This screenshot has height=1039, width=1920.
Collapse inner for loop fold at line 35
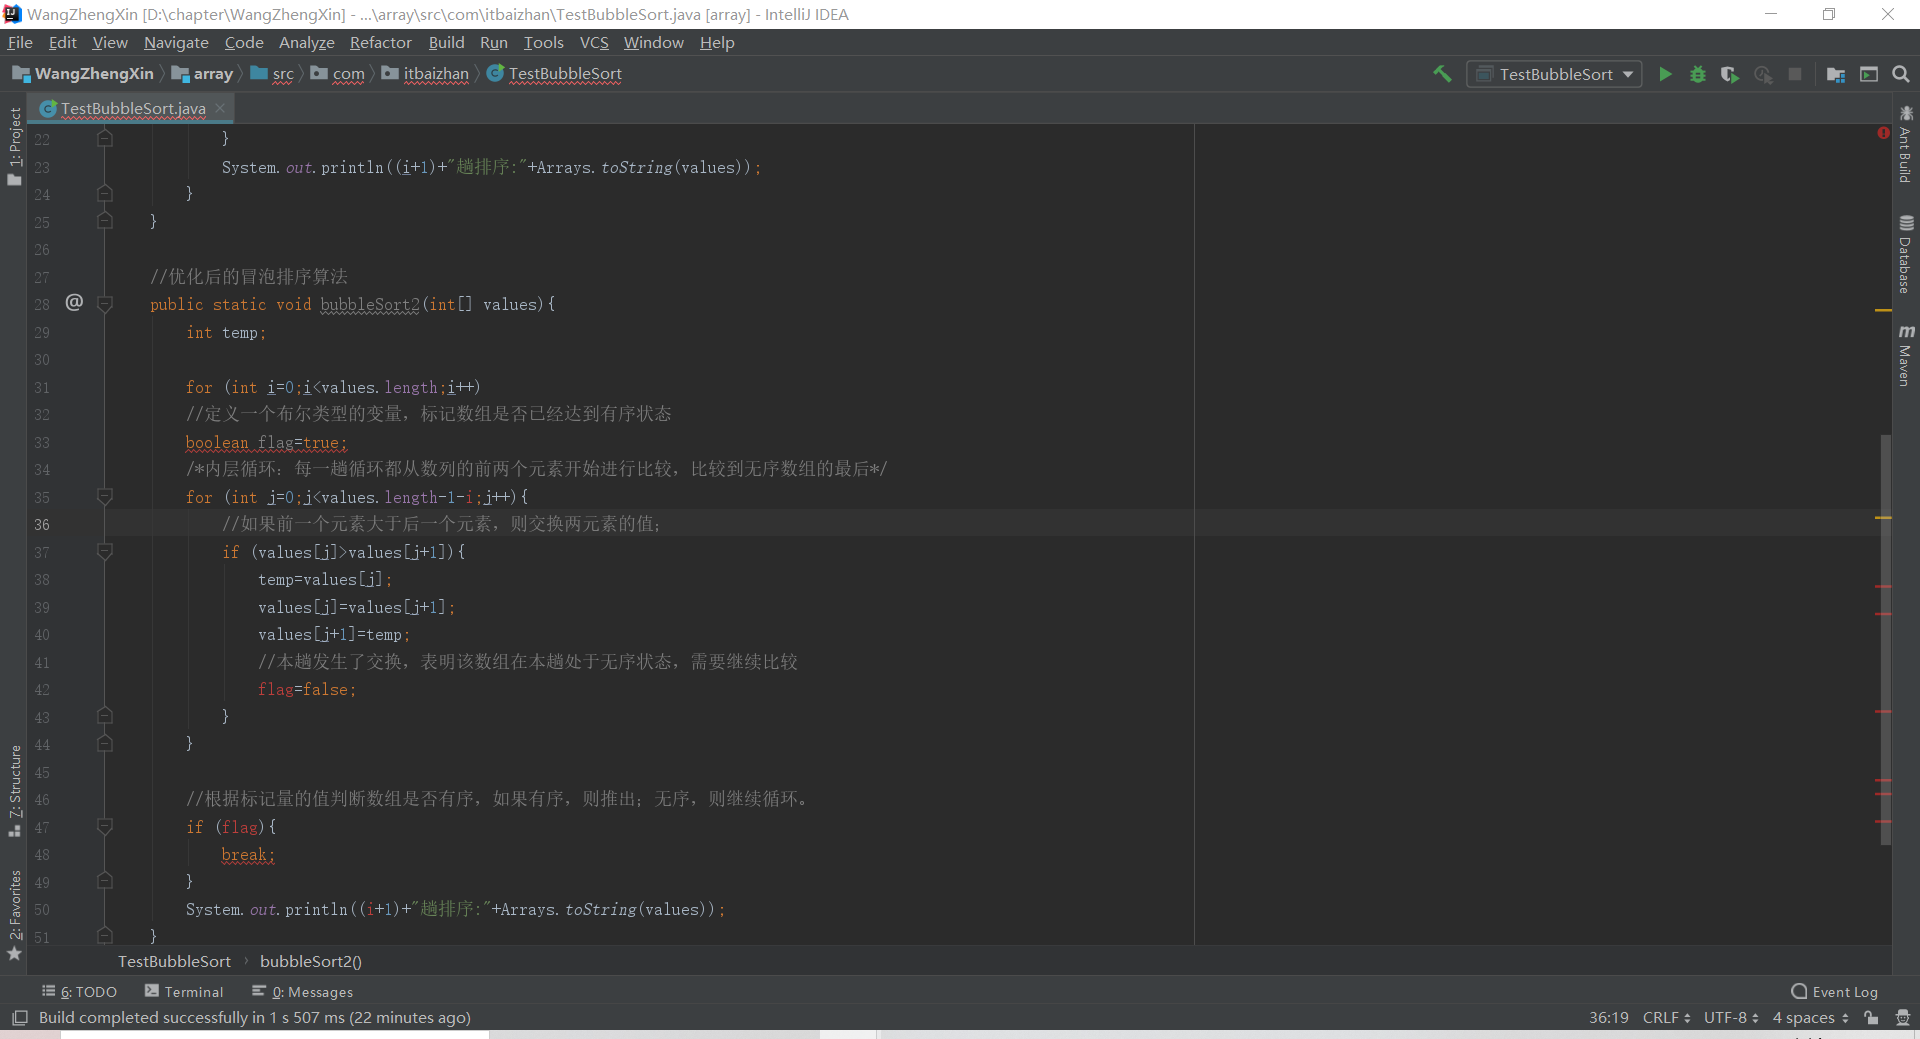point(105,496)
